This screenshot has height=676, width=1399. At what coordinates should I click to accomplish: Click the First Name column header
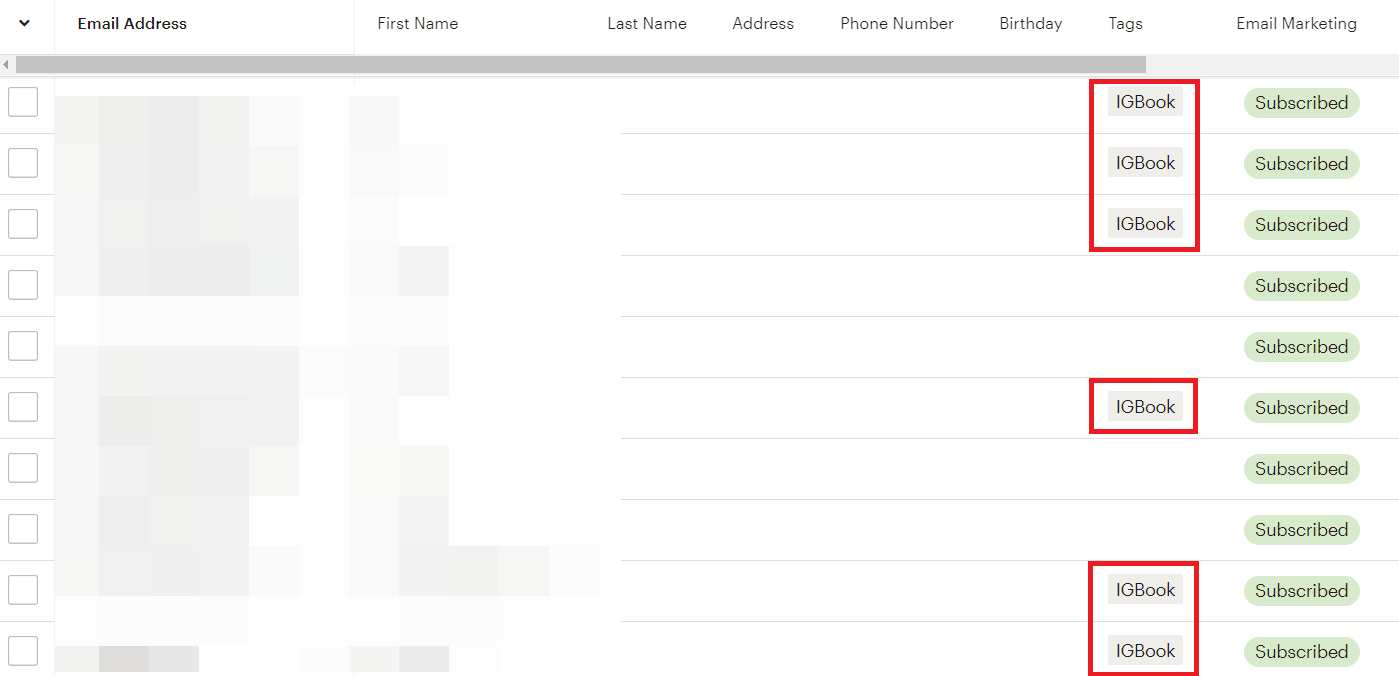417,24
